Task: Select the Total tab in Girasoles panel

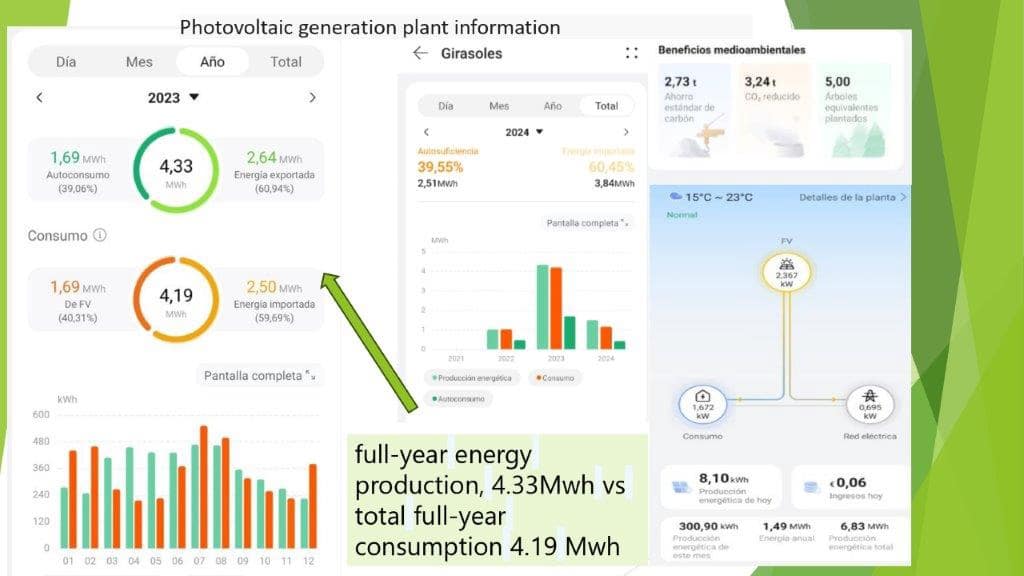Action: coord(606,106)
